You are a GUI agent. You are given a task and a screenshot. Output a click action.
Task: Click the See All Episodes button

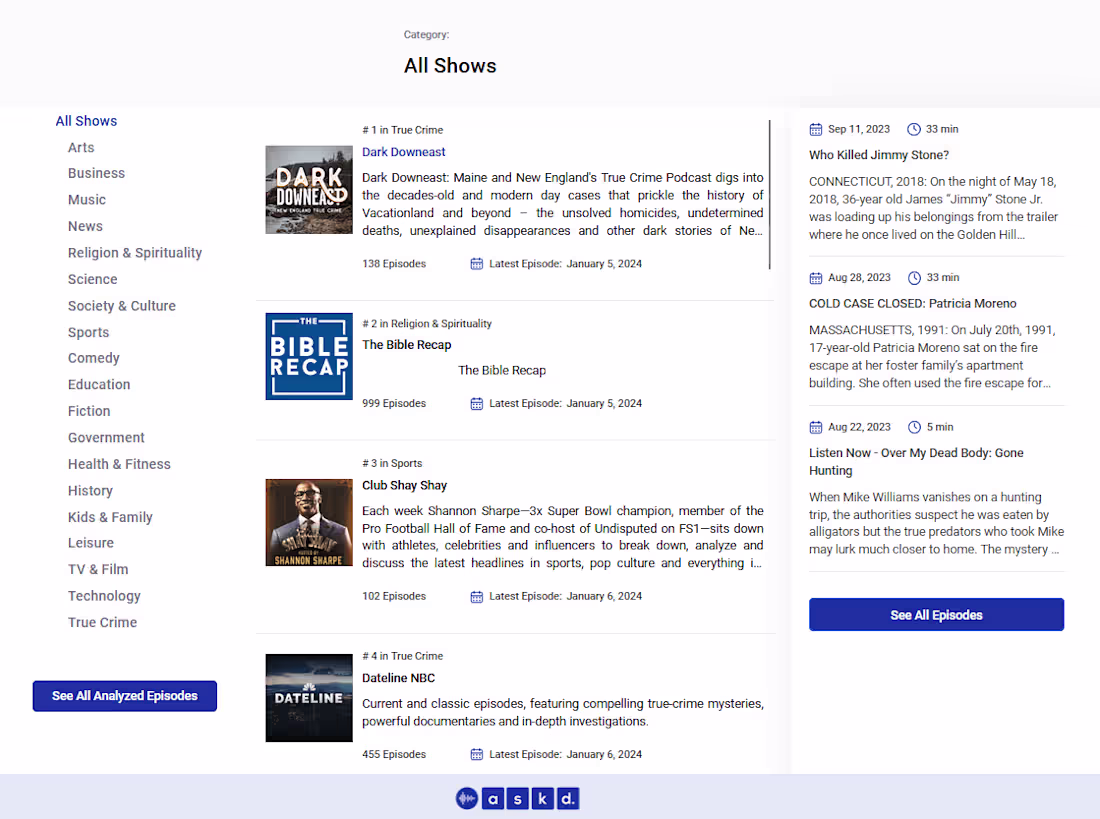click(x=936, y=614)
